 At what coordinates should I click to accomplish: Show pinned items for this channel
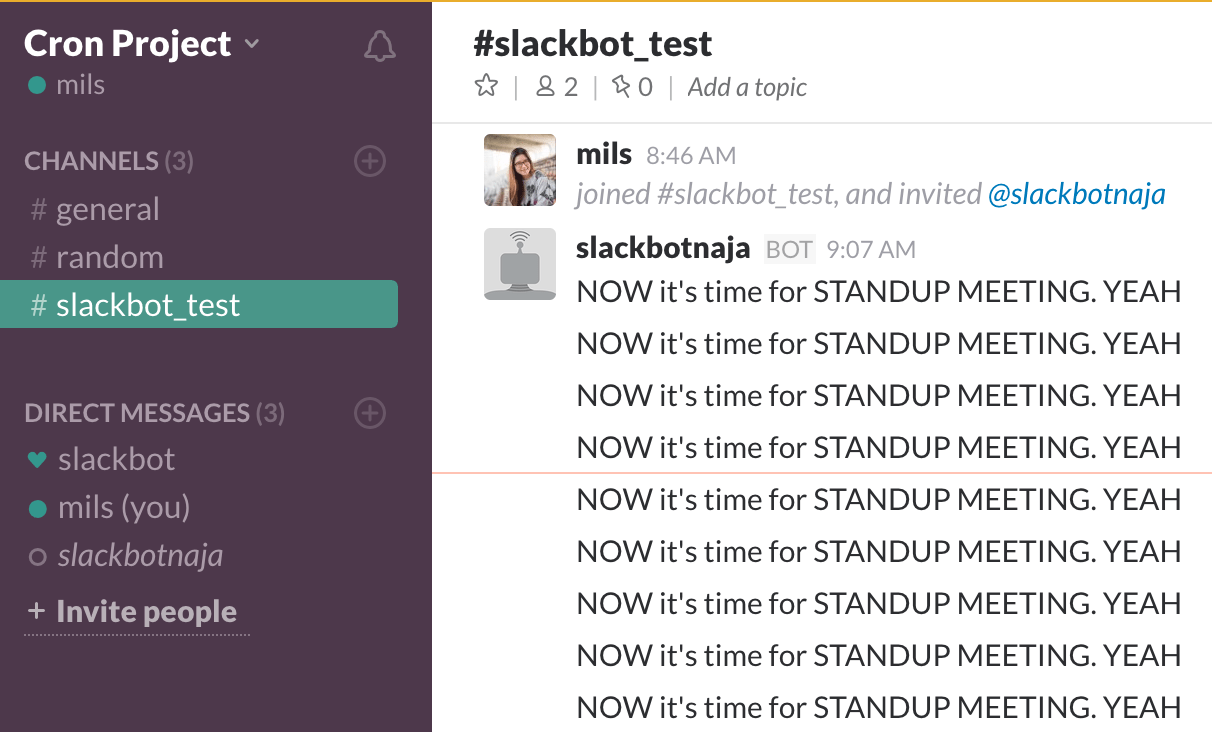(x=632, y=87)
